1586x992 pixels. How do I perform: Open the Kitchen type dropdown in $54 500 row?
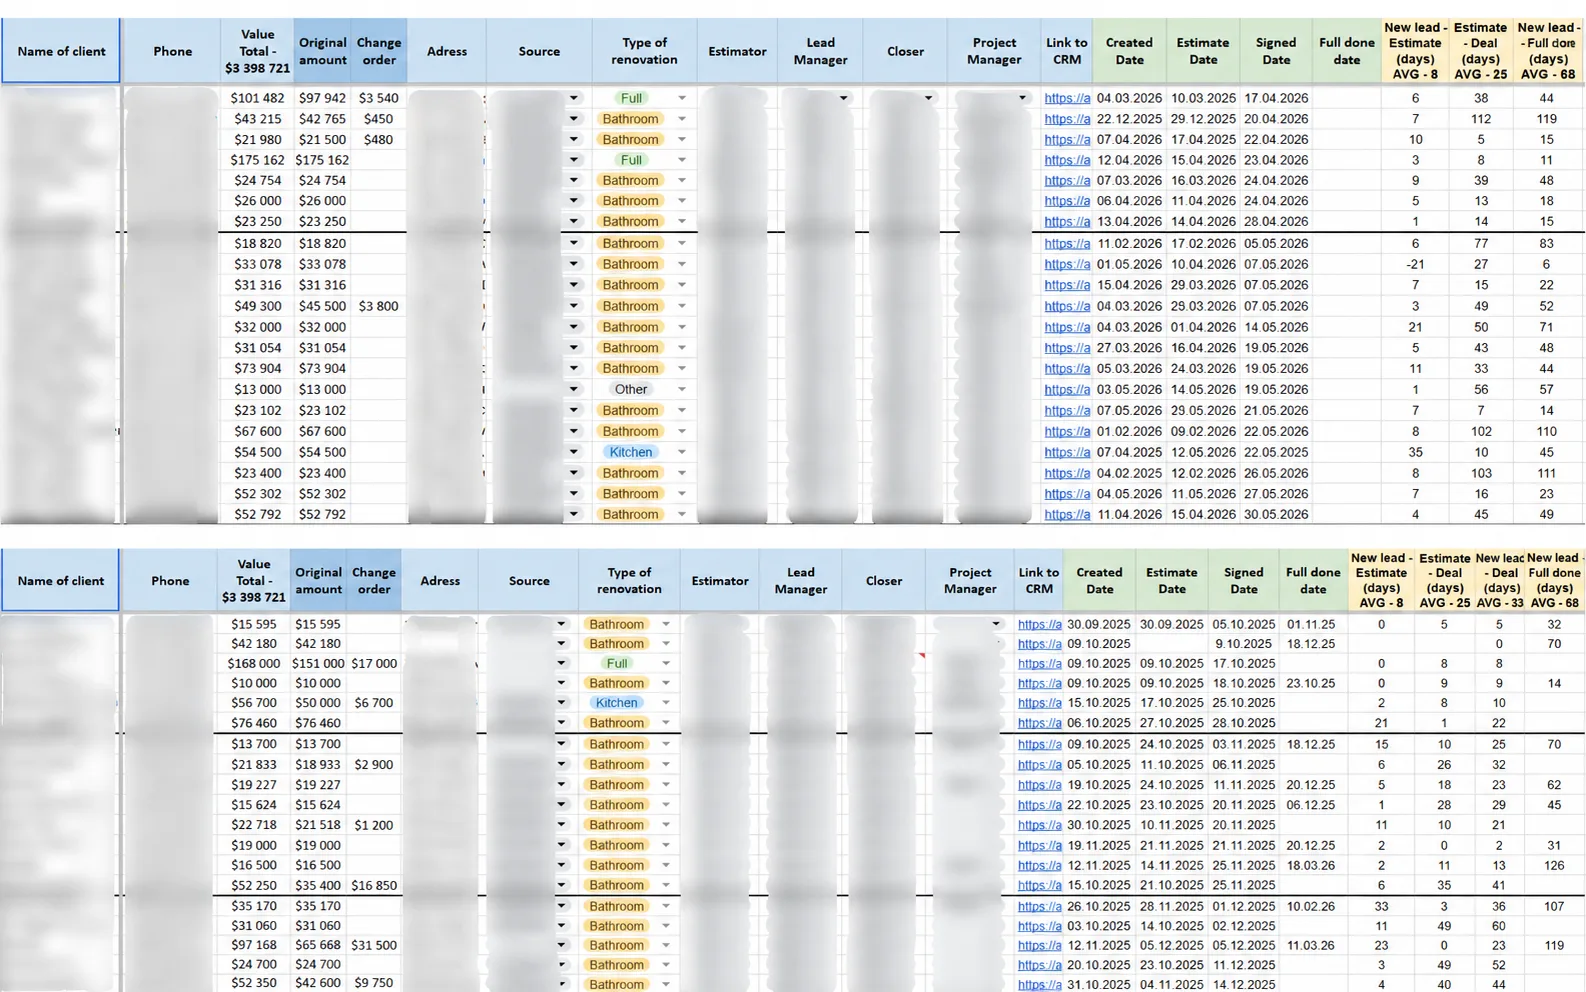(682, 452)
